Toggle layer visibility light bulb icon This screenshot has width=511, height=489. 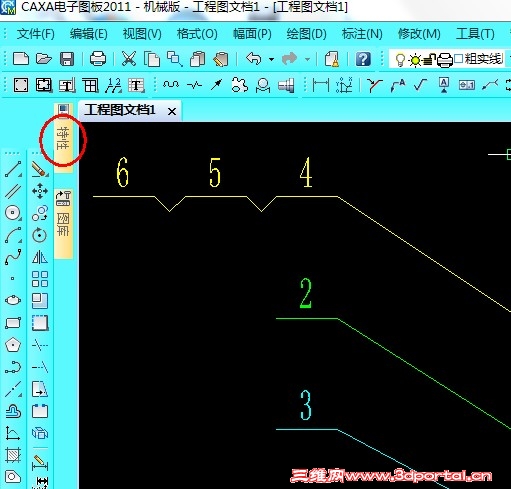(x=400, y=60)
